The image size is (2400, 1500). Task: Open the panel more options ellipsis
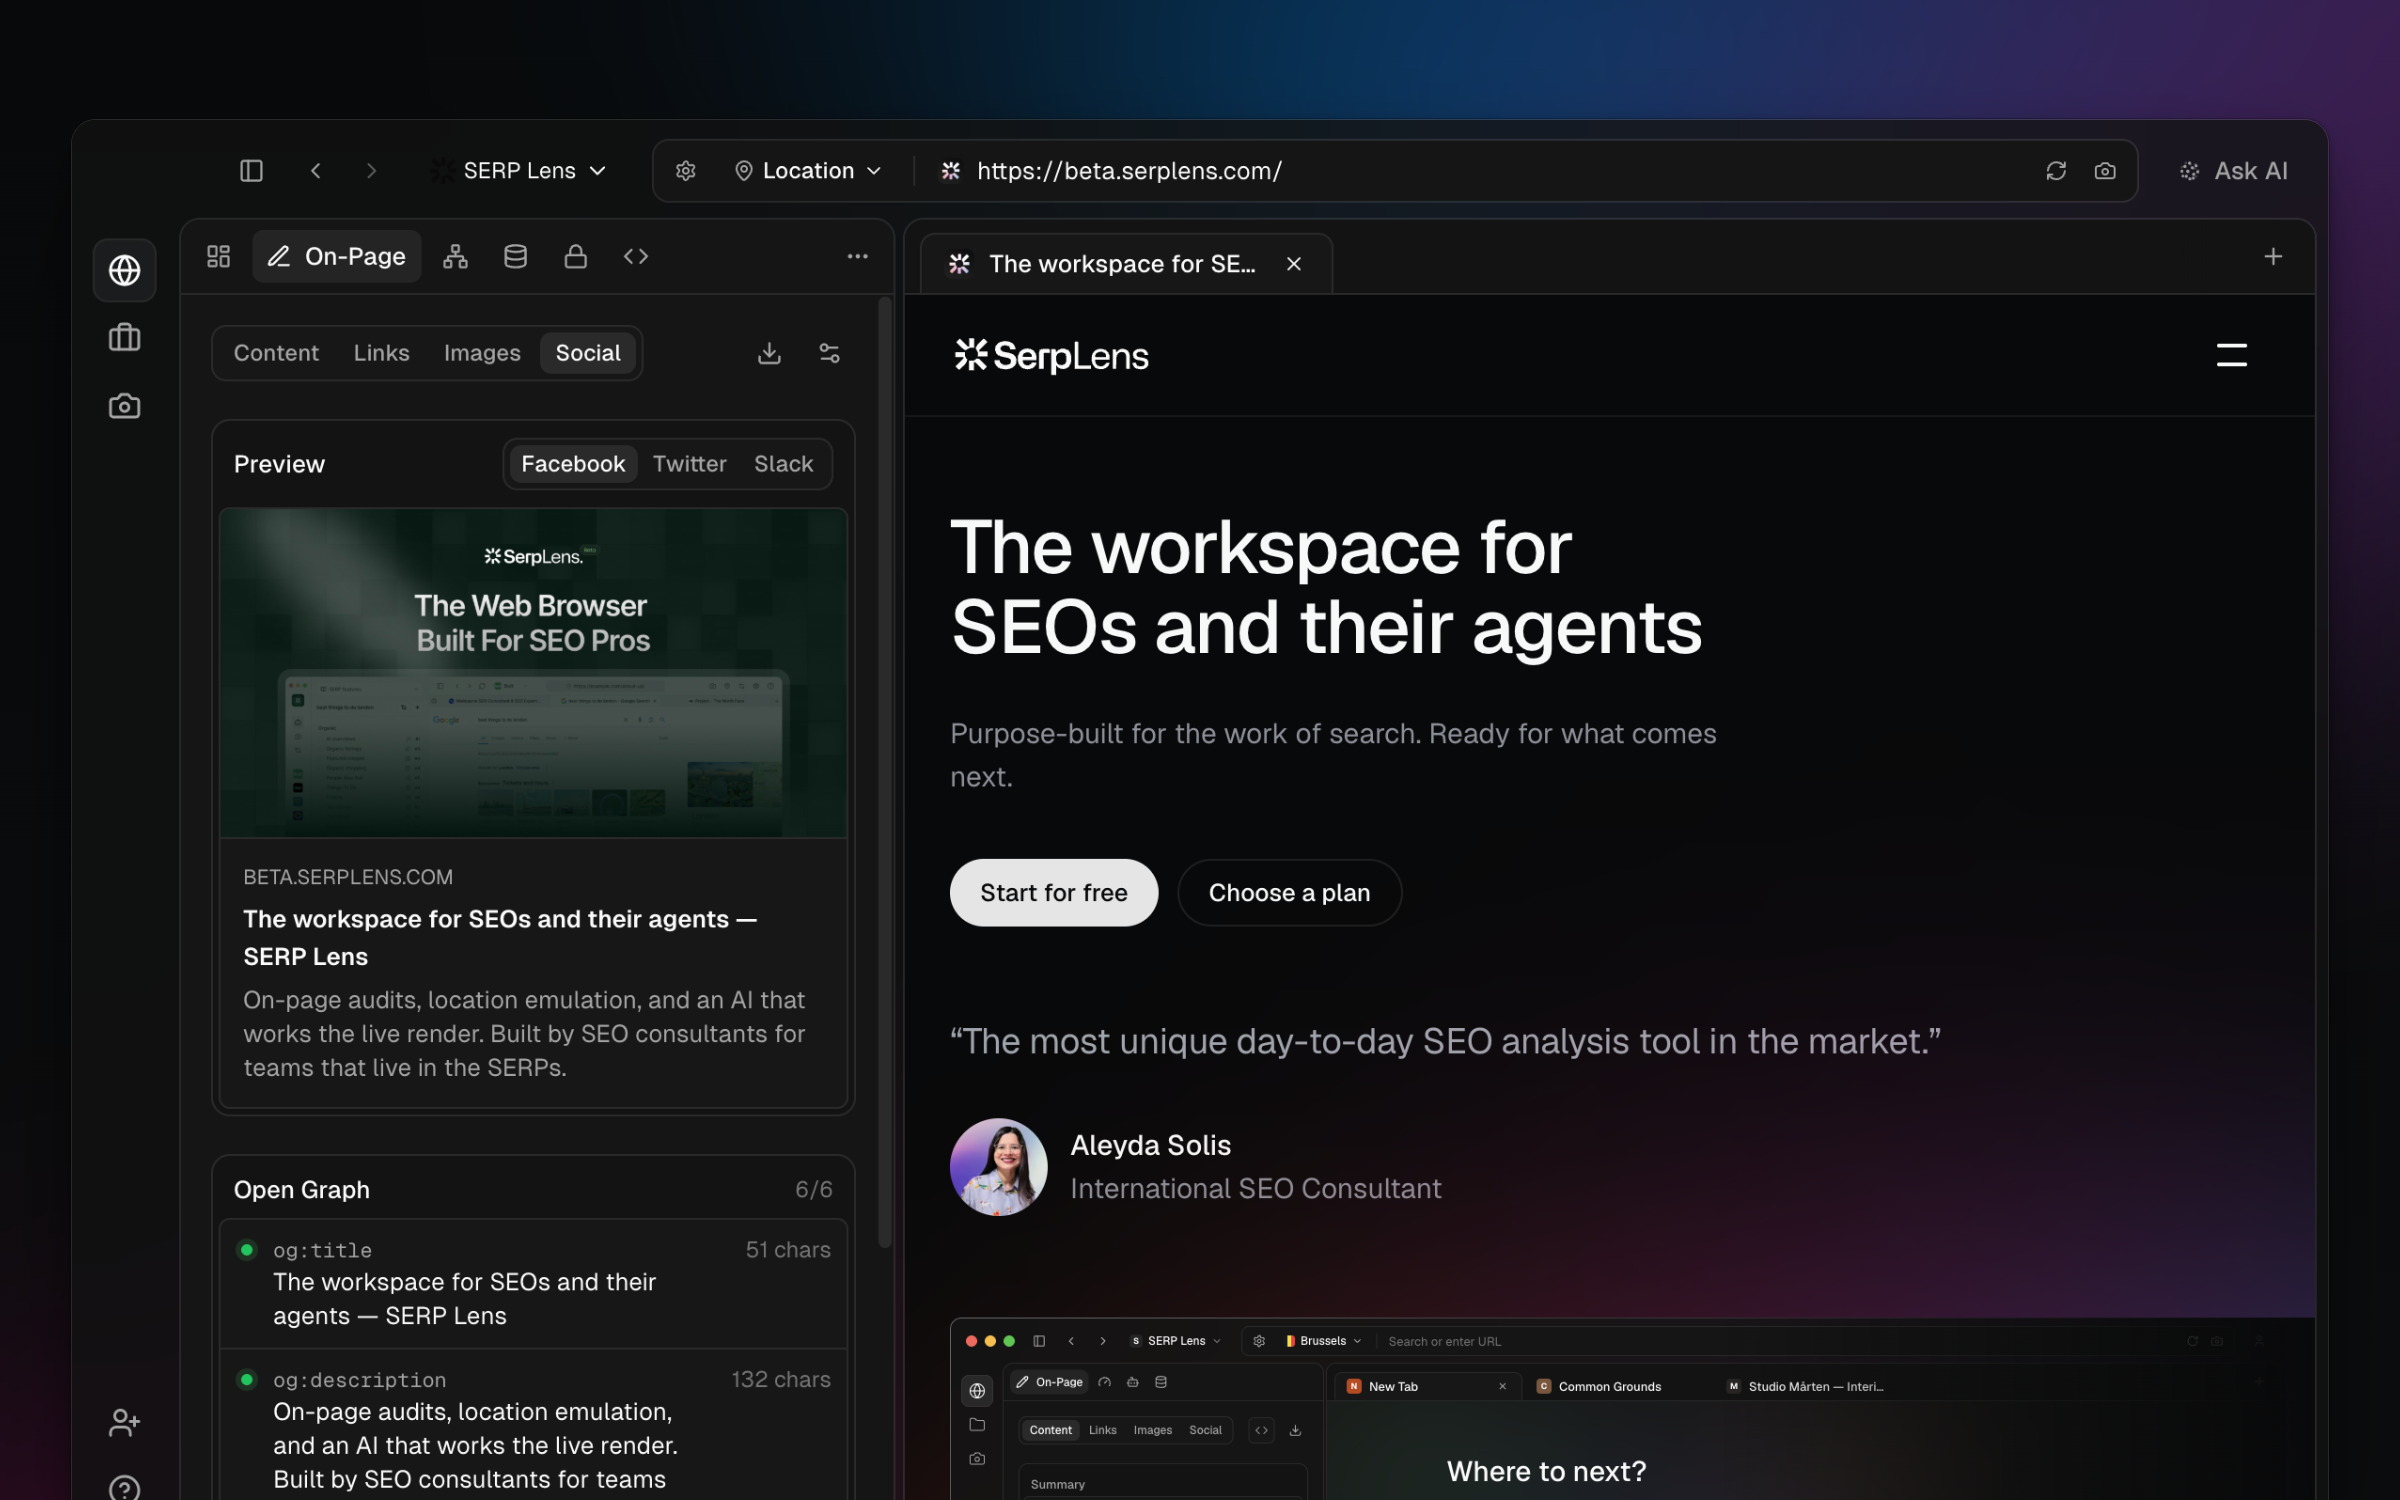[857, 257]
